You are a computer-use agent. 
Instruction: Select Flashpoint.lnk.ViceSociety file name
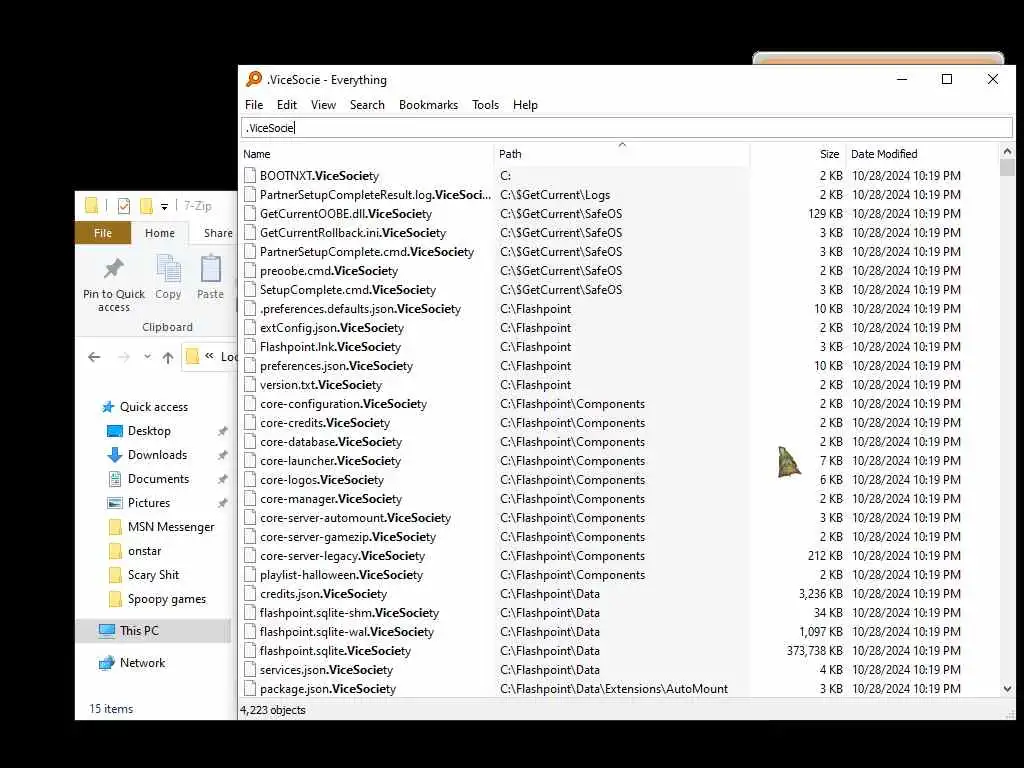click(330, 347)
